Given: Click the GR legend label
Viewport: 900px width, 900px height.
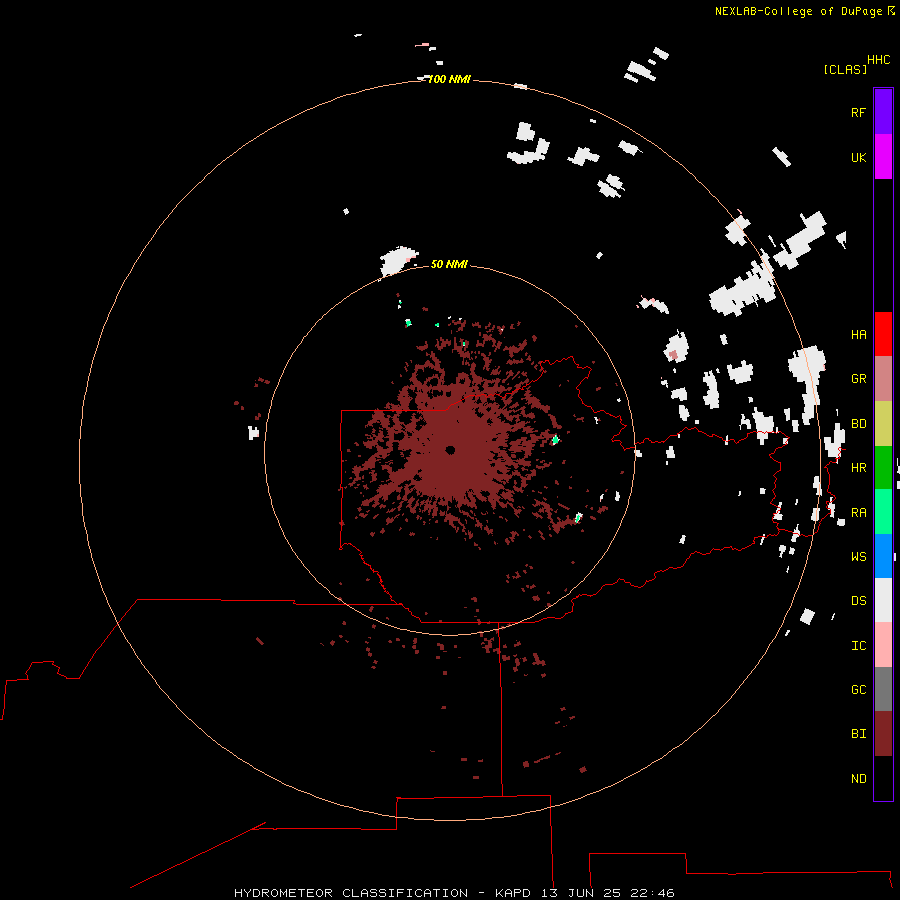Looking at the screenshot, I should point(858,379).
